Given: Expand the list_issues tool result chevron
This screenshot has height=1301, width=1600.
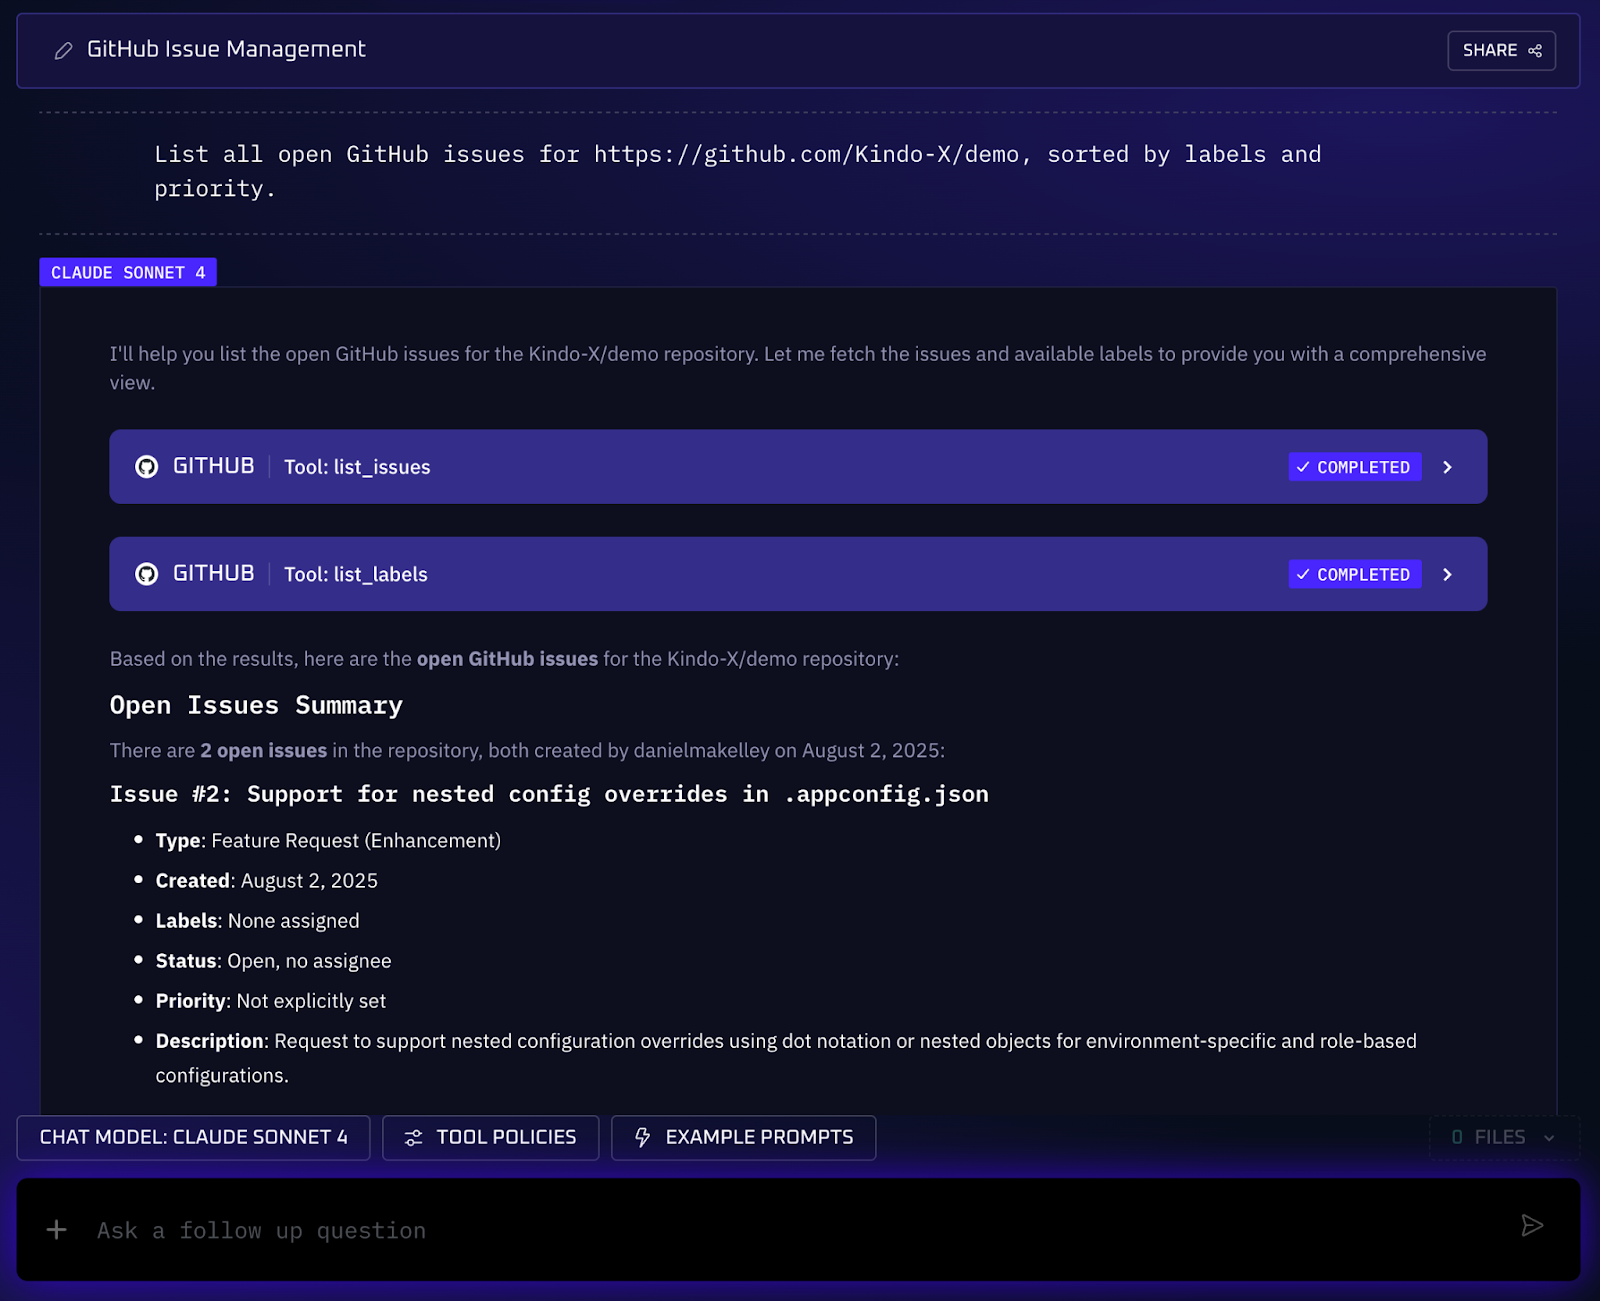Looking at the screenshot, I should click(1447, 467).
